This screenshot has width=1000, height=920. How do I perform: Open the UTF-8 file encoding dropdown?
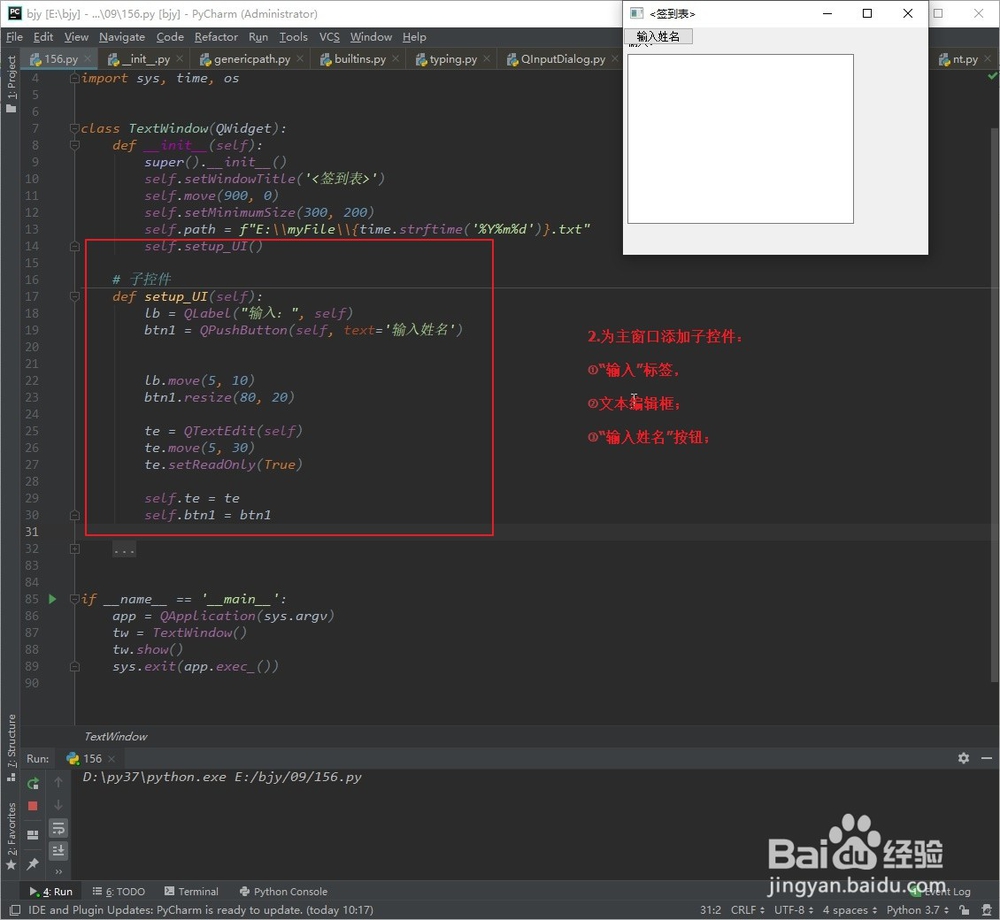791,910
